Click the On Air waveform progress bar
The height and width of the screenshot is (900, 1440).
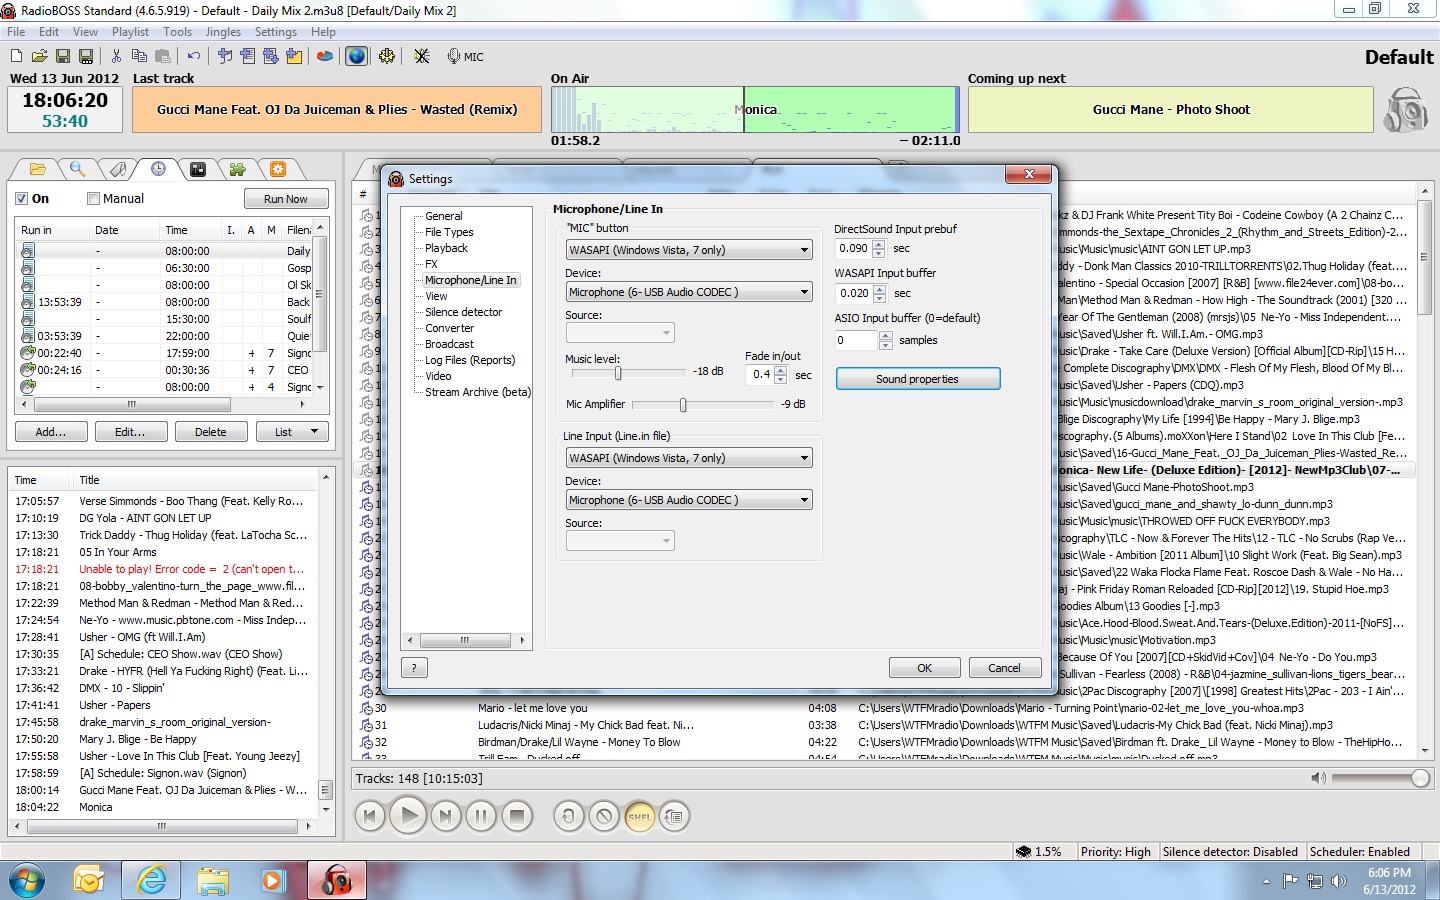click(754, 110)
